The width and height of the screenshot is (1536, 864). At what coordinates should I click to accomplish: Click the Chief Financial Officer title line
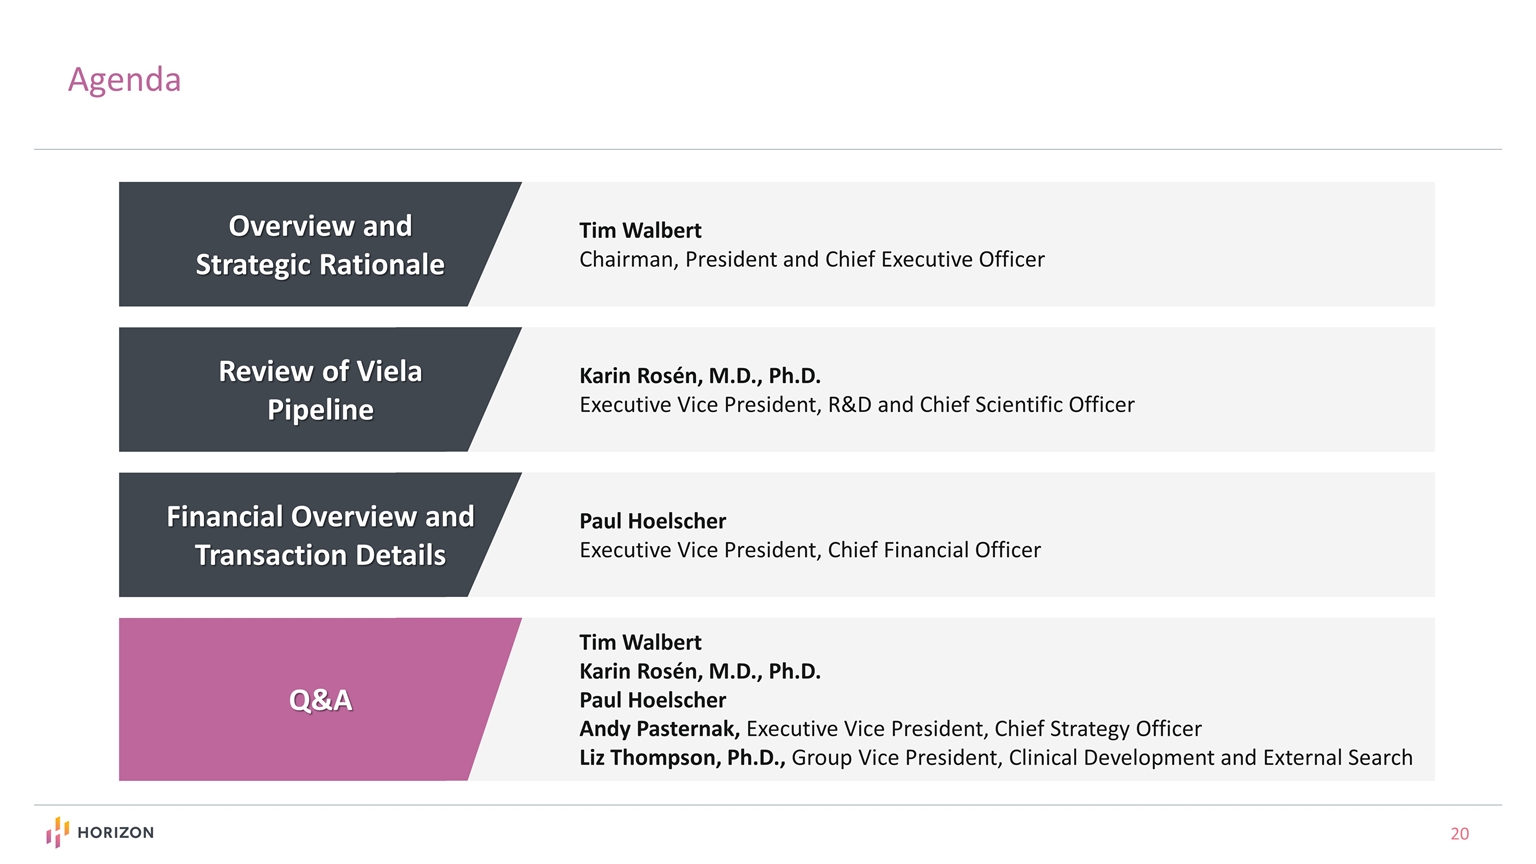(809, 550)
